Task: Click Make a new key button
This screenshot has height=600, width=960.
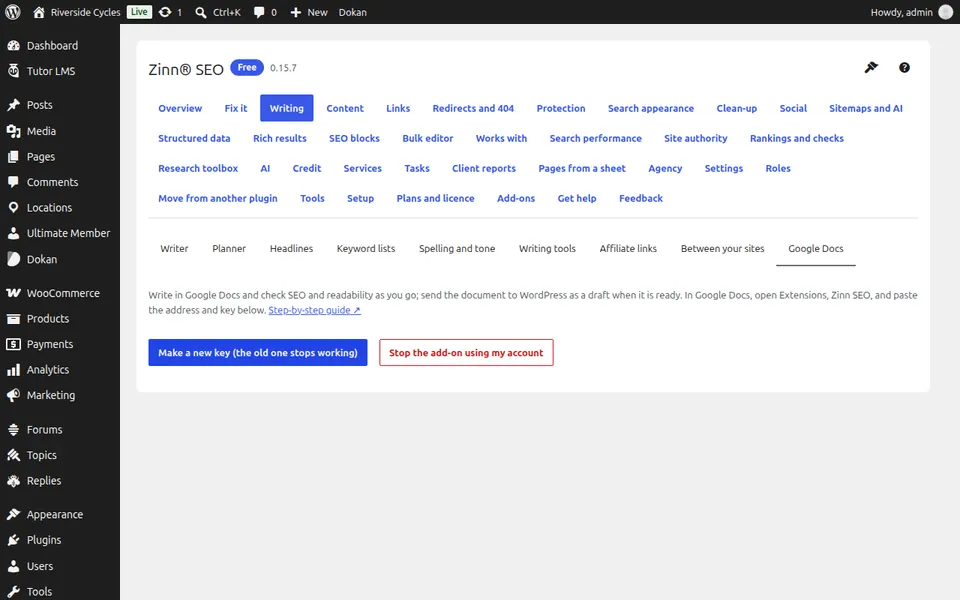Action: coord(258,353)
